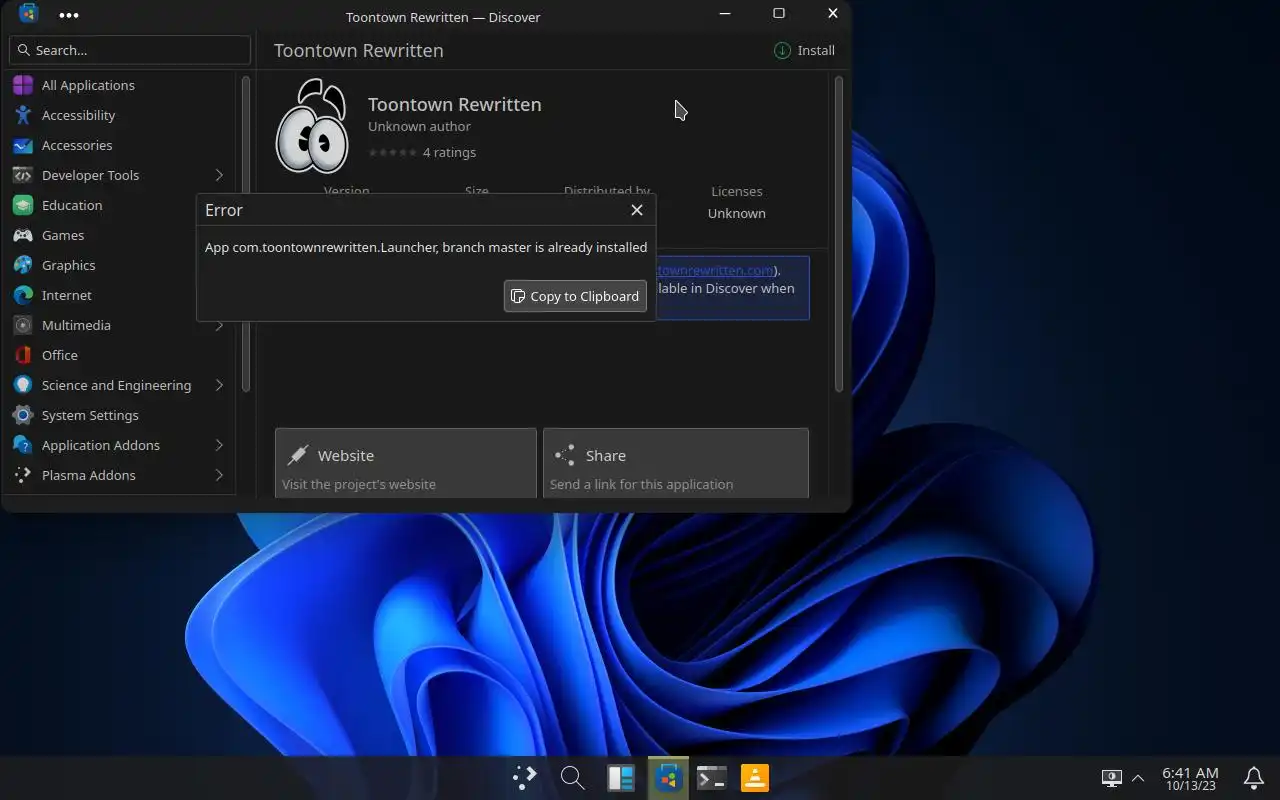
Task: Expand the system tray hidden icons arrow
Action: pyautogui.click(x=1137, y=778)
